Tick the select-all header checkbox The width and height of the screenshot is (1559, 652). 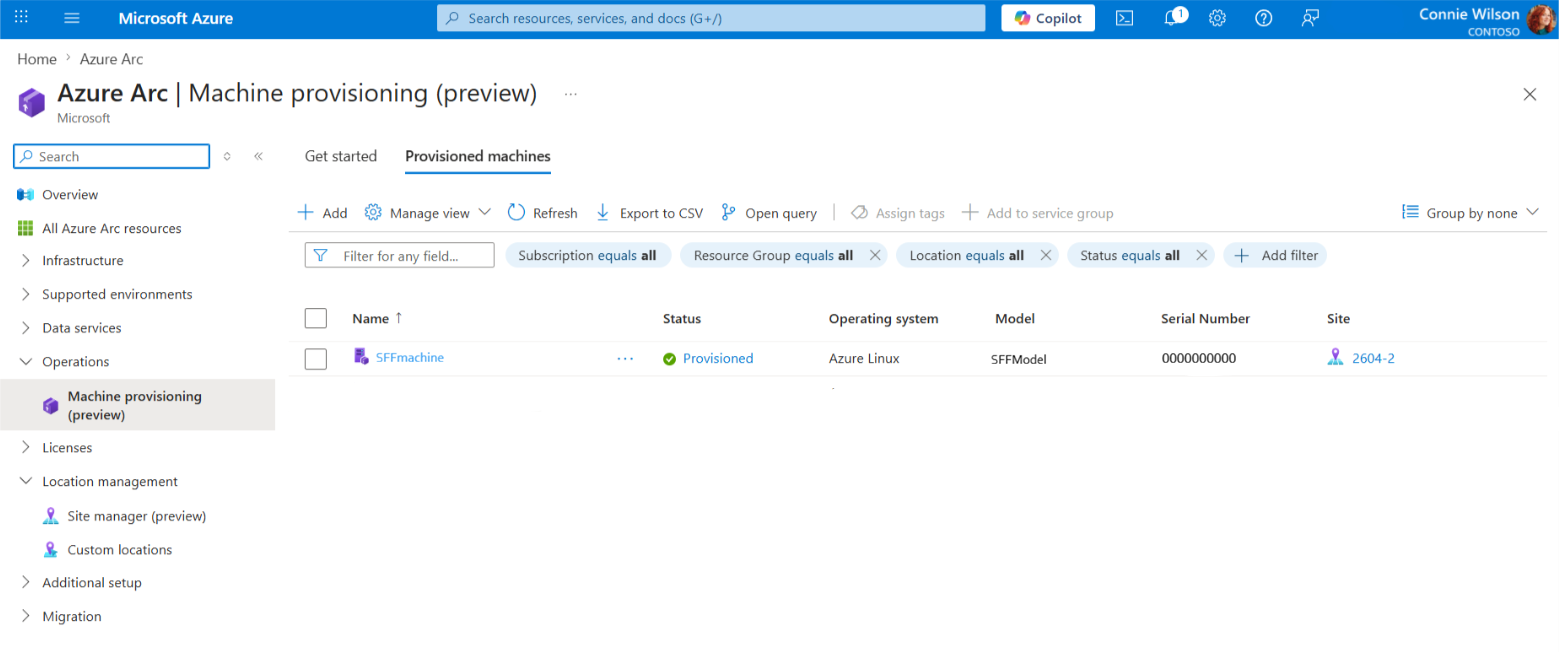[316, 318]
